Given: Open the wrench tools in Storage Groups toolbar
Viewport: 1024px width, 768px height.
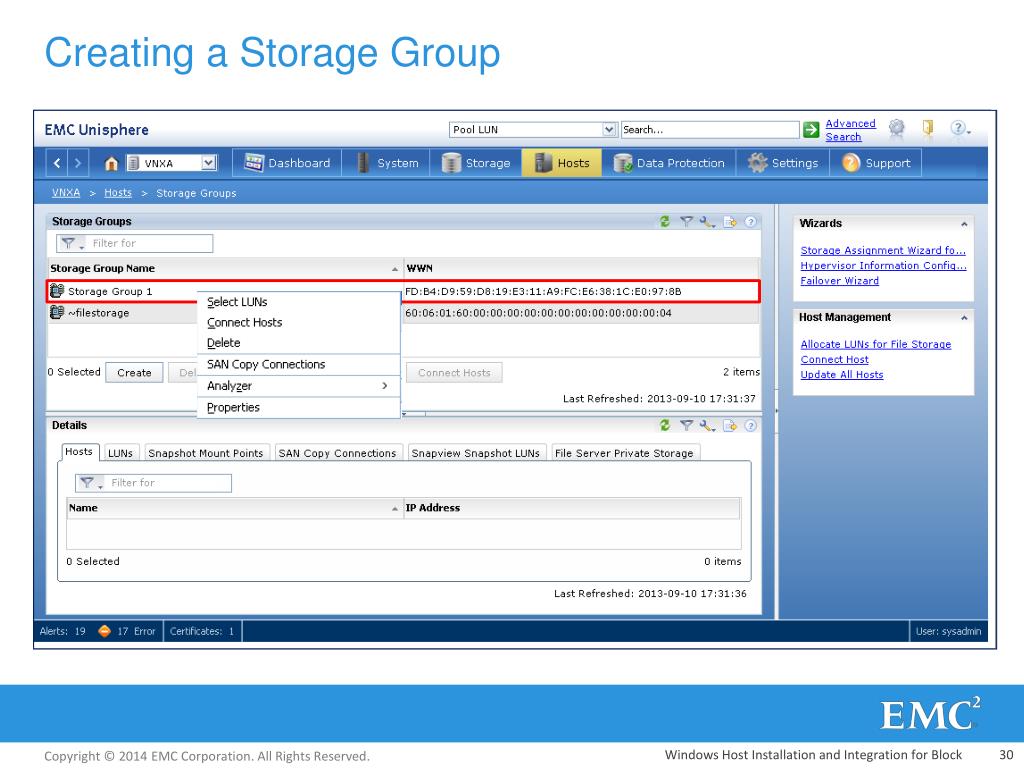Looking at the screenshot, I should click(707, 222).
